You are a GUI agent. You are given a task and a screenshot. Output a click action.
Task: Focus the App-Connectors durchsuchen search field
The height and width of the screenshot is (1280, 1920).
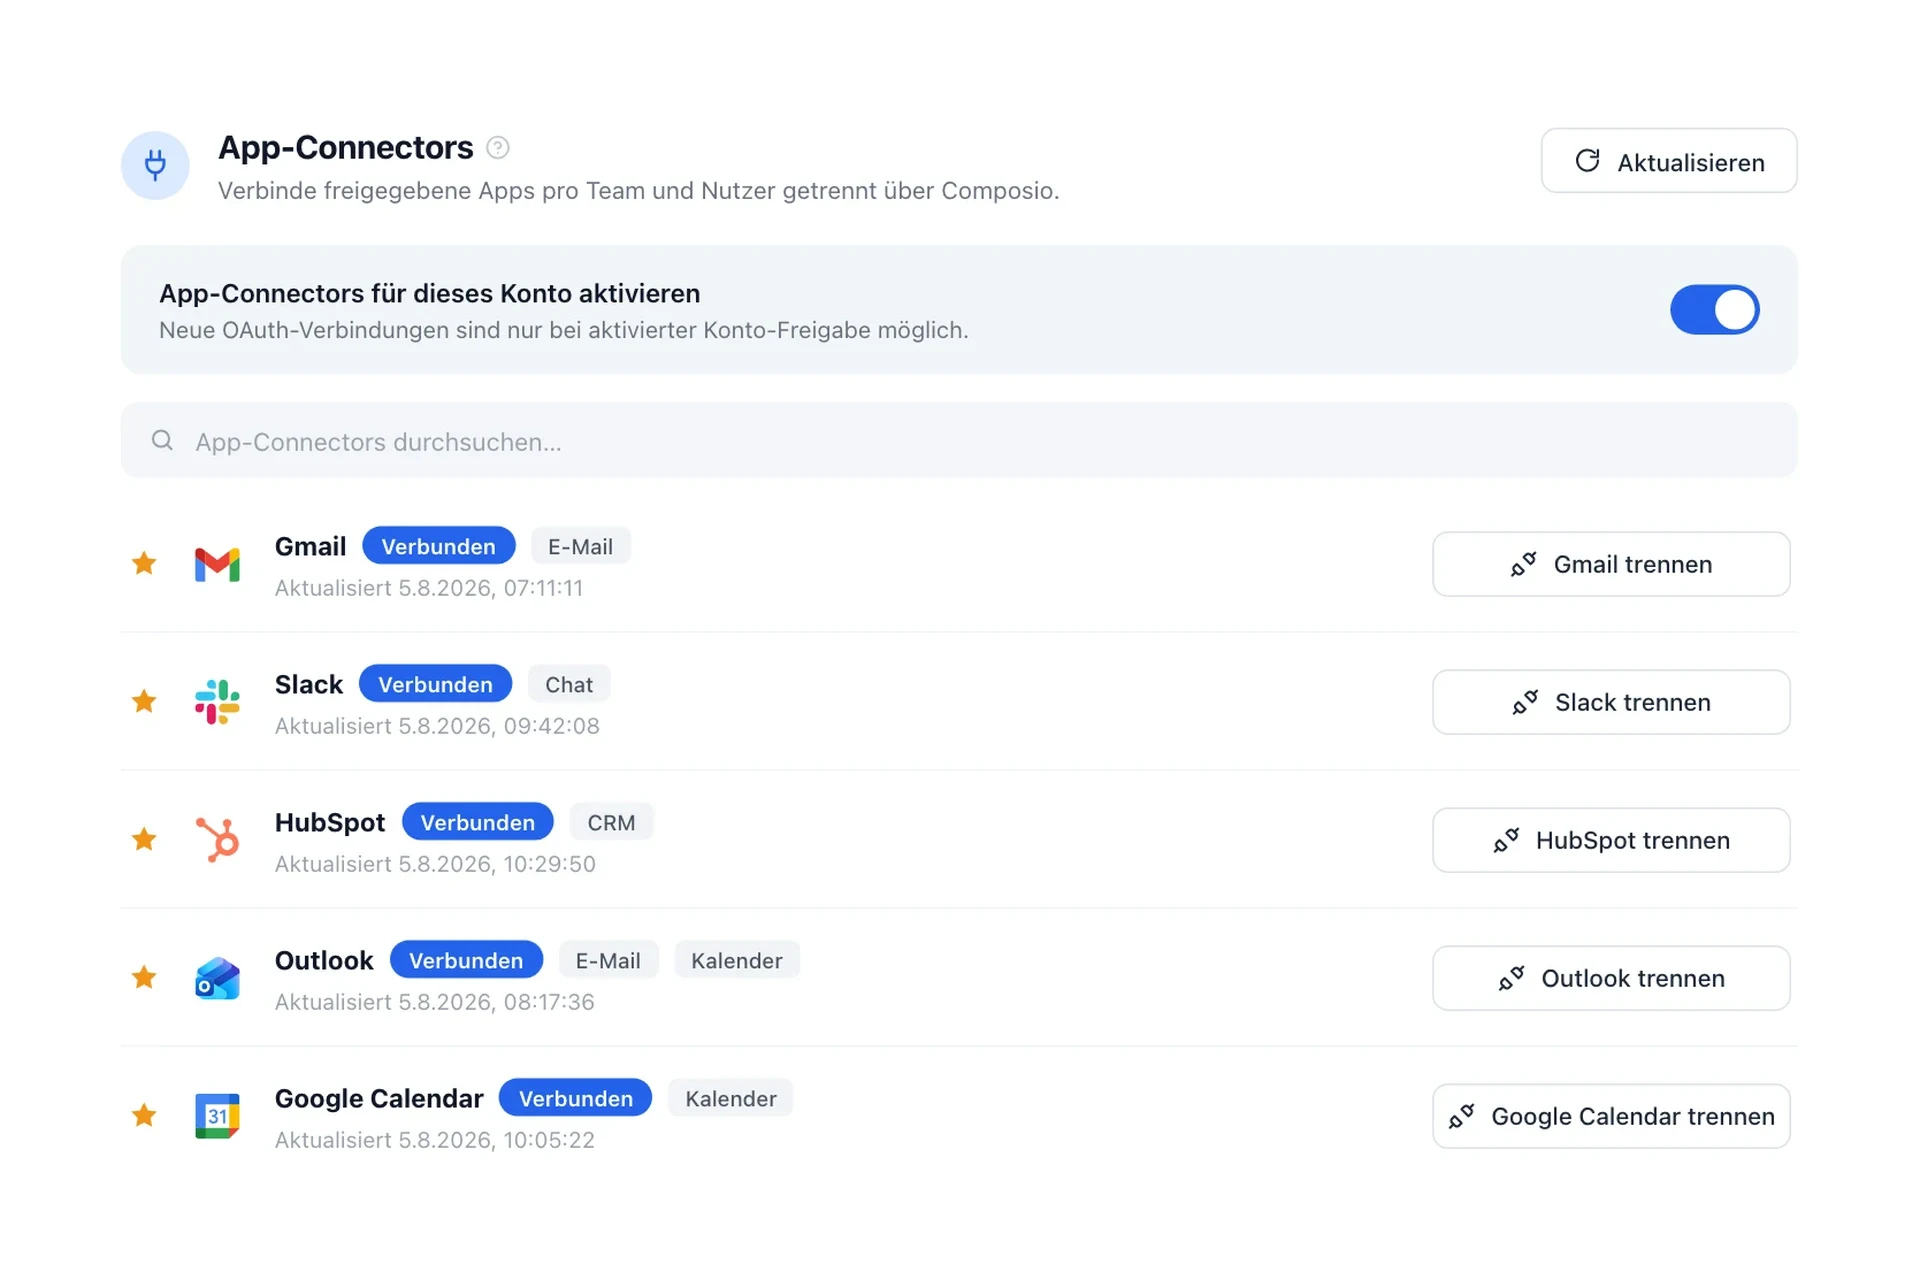point(959,441)
